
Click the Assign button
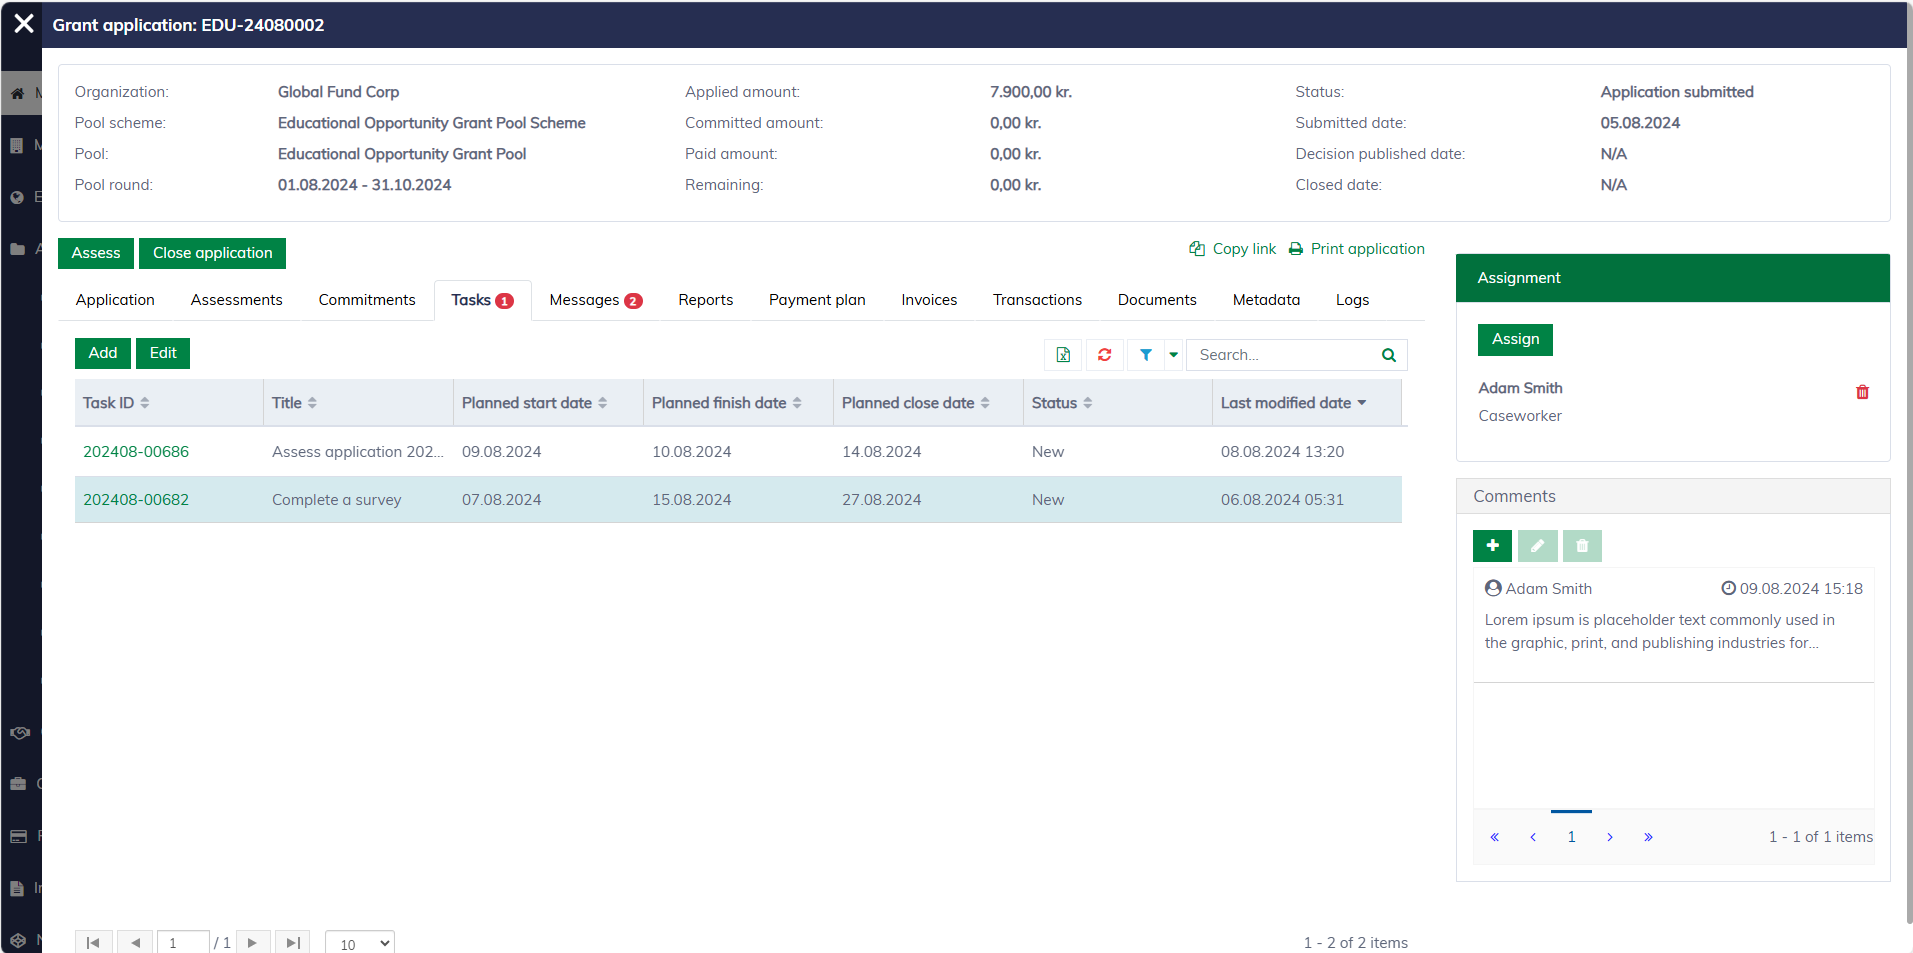click(x=1515, y=339)
